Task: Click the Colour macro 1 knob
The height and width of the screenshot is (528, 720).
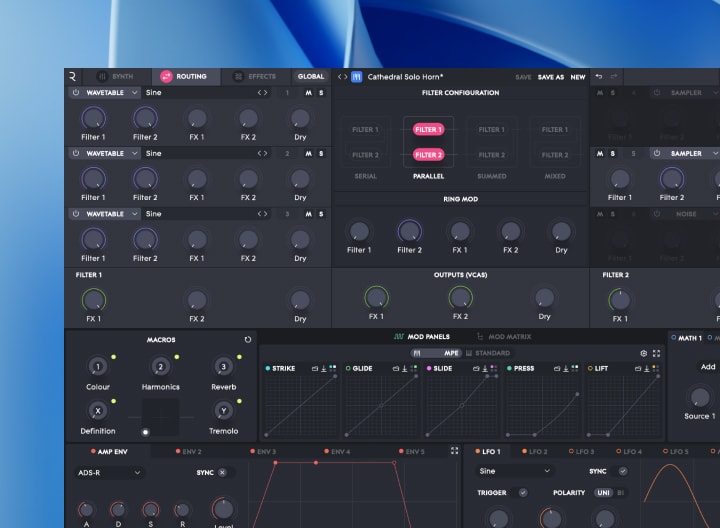Action: pos(97,366)
